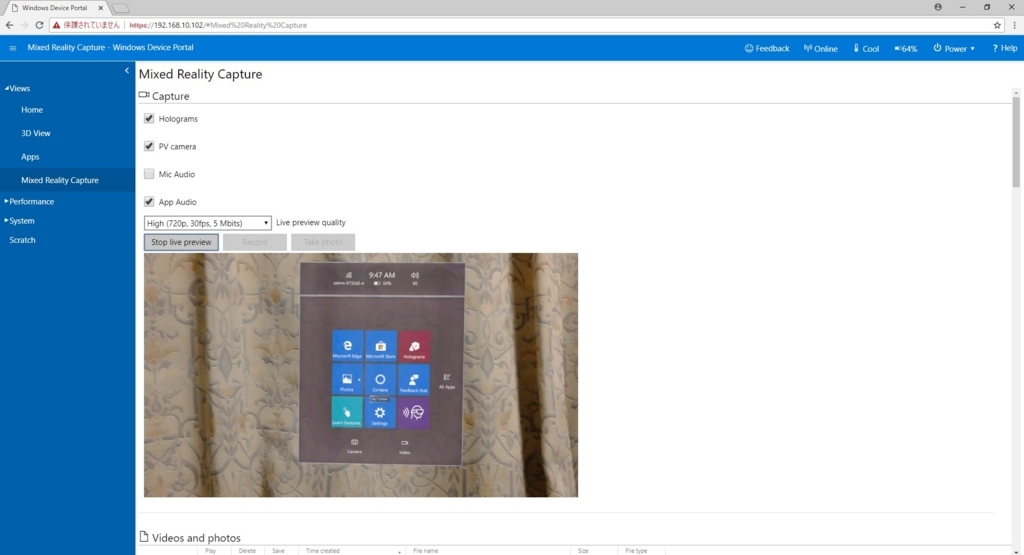Click the page vertical scrollbar thumb

coord(1016,142)
